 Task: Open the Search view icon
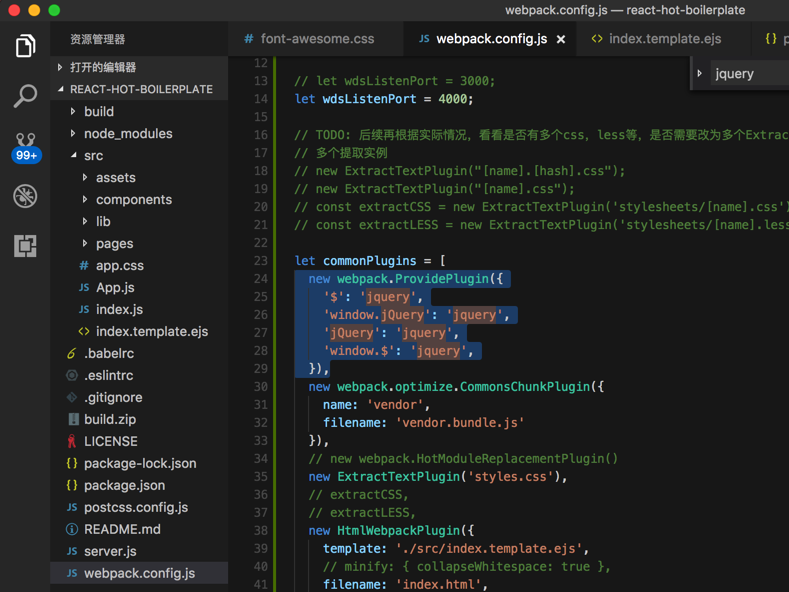coord(25,96)
